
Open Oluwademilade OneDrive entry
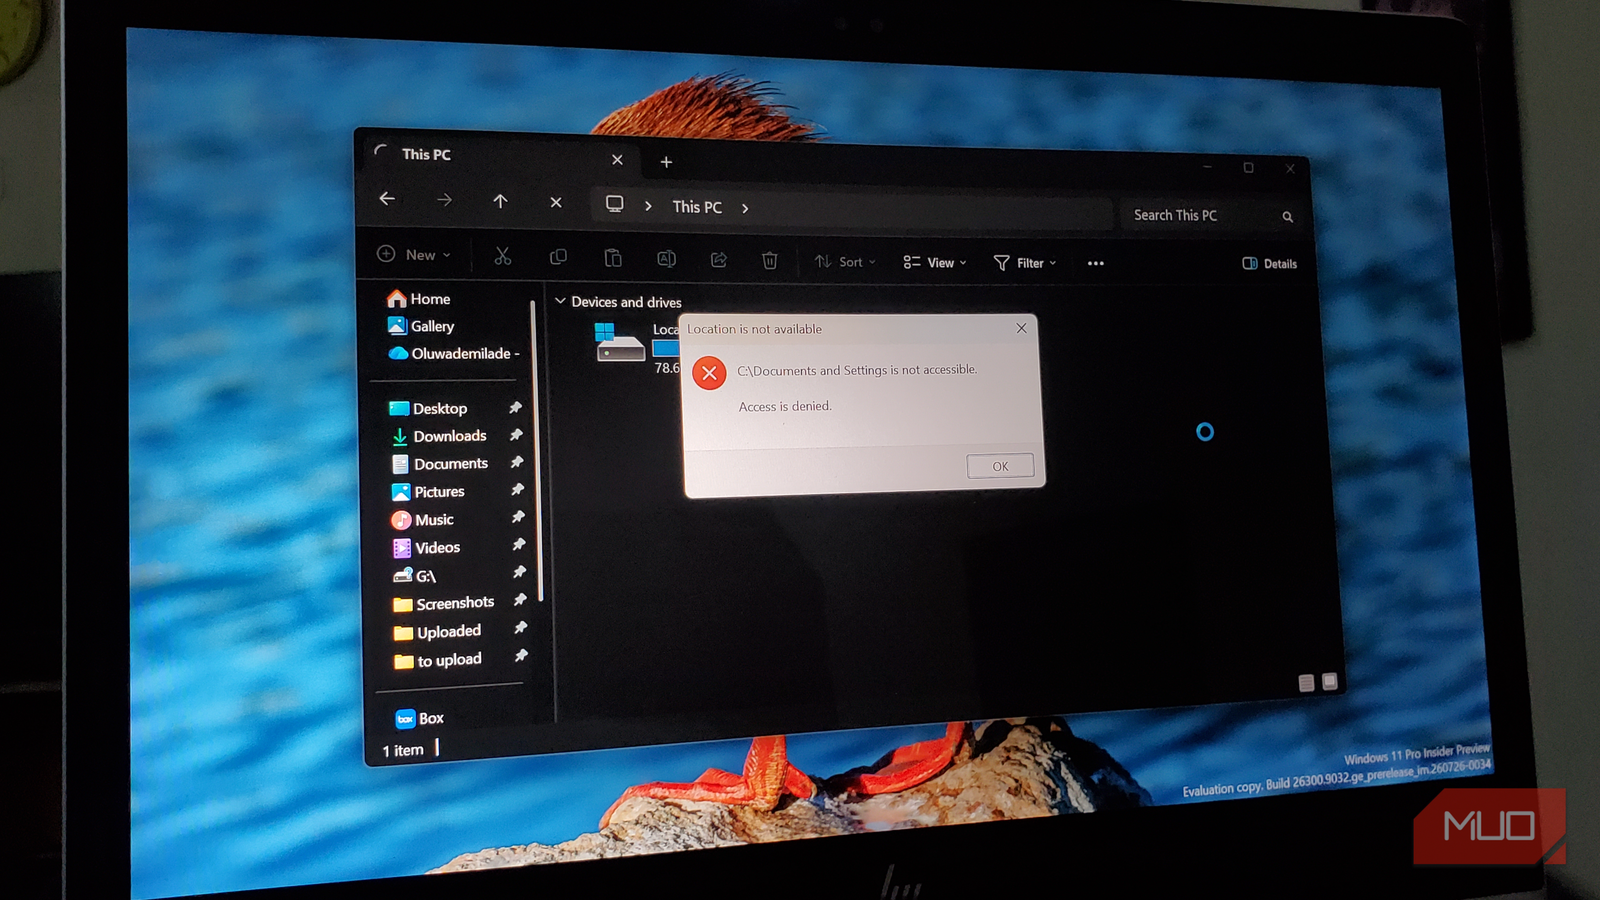[454, 353]
